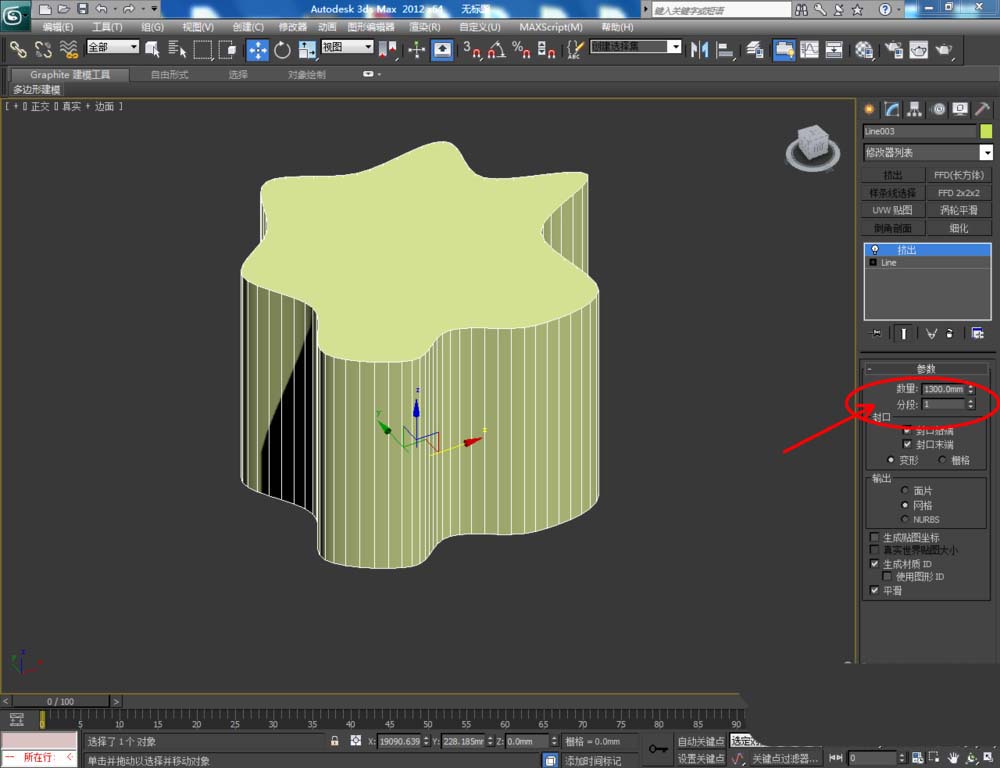The height and width of the screenshot is (768, 1000).
Task: Open the Hierarchy panel tab
Action: tap(915, 109)
